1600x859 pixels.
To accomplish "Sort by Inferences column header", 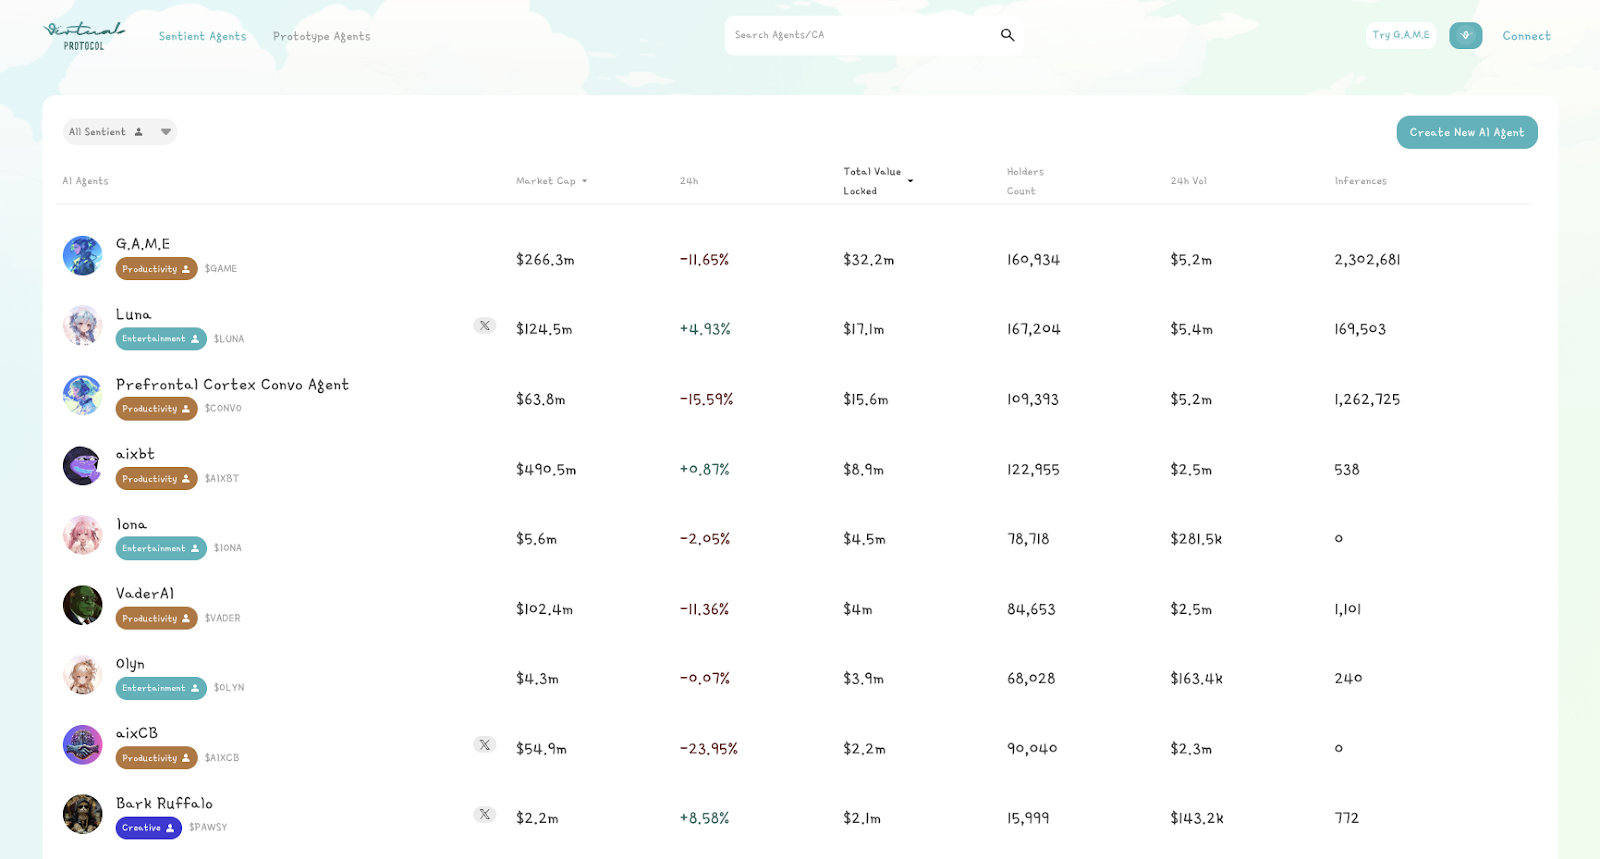I will (1360, 181).
